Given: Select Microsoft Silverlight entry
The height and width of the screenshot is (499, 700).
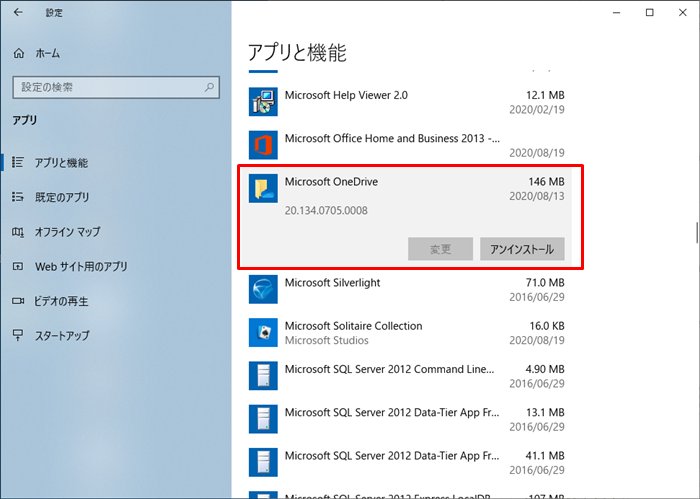Looking at the screenshot, I should tap(406, 289).
